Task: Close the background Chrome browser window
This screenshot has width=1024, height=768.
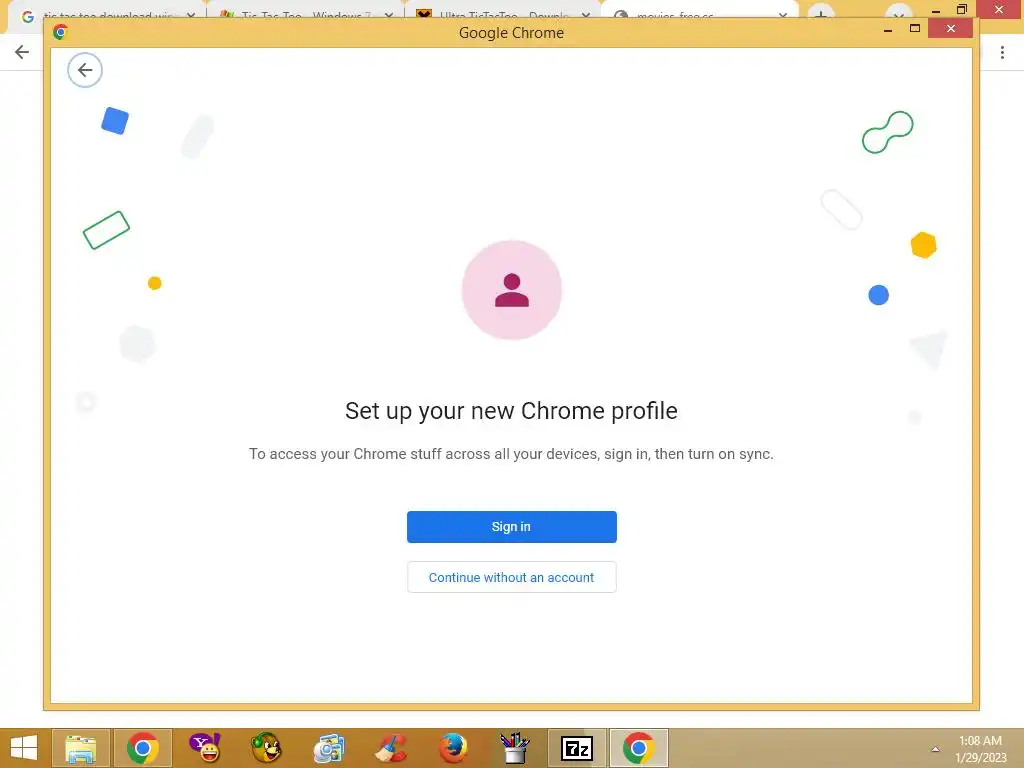Action: 999,10
